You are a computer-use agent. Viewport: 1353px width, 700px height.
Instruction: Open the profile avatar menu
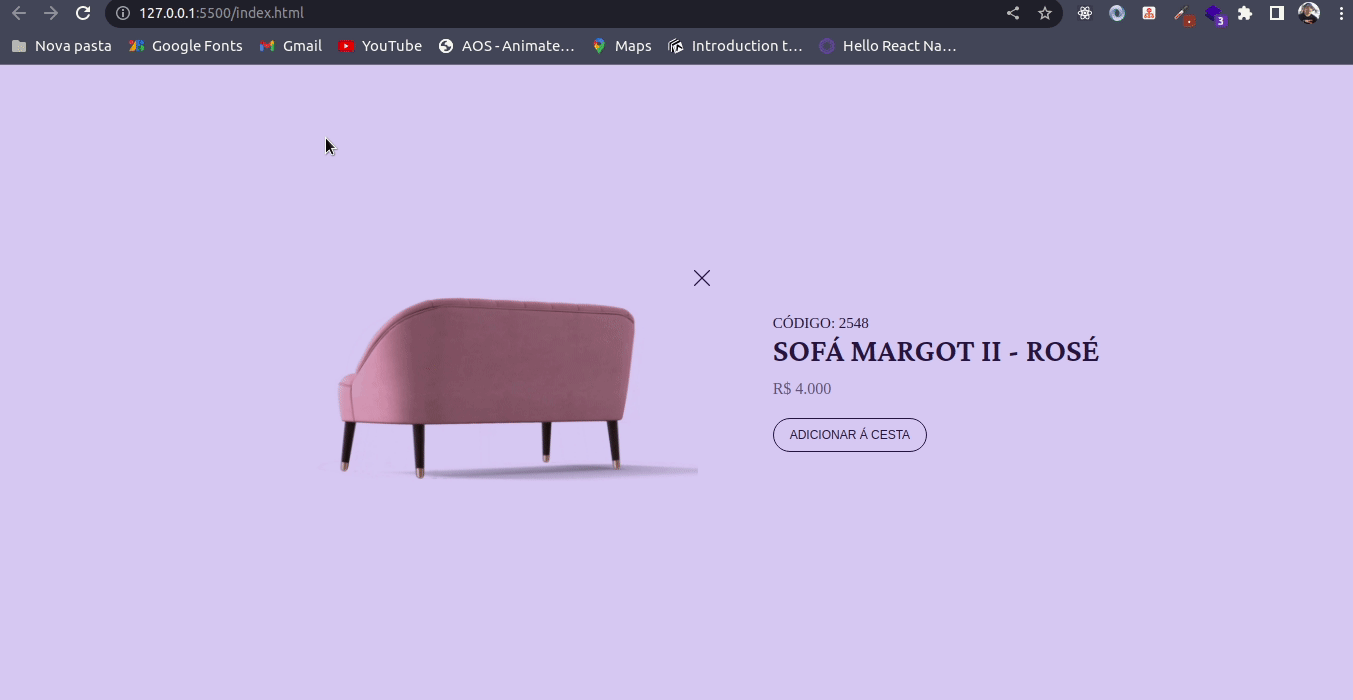pos(1309,13)
